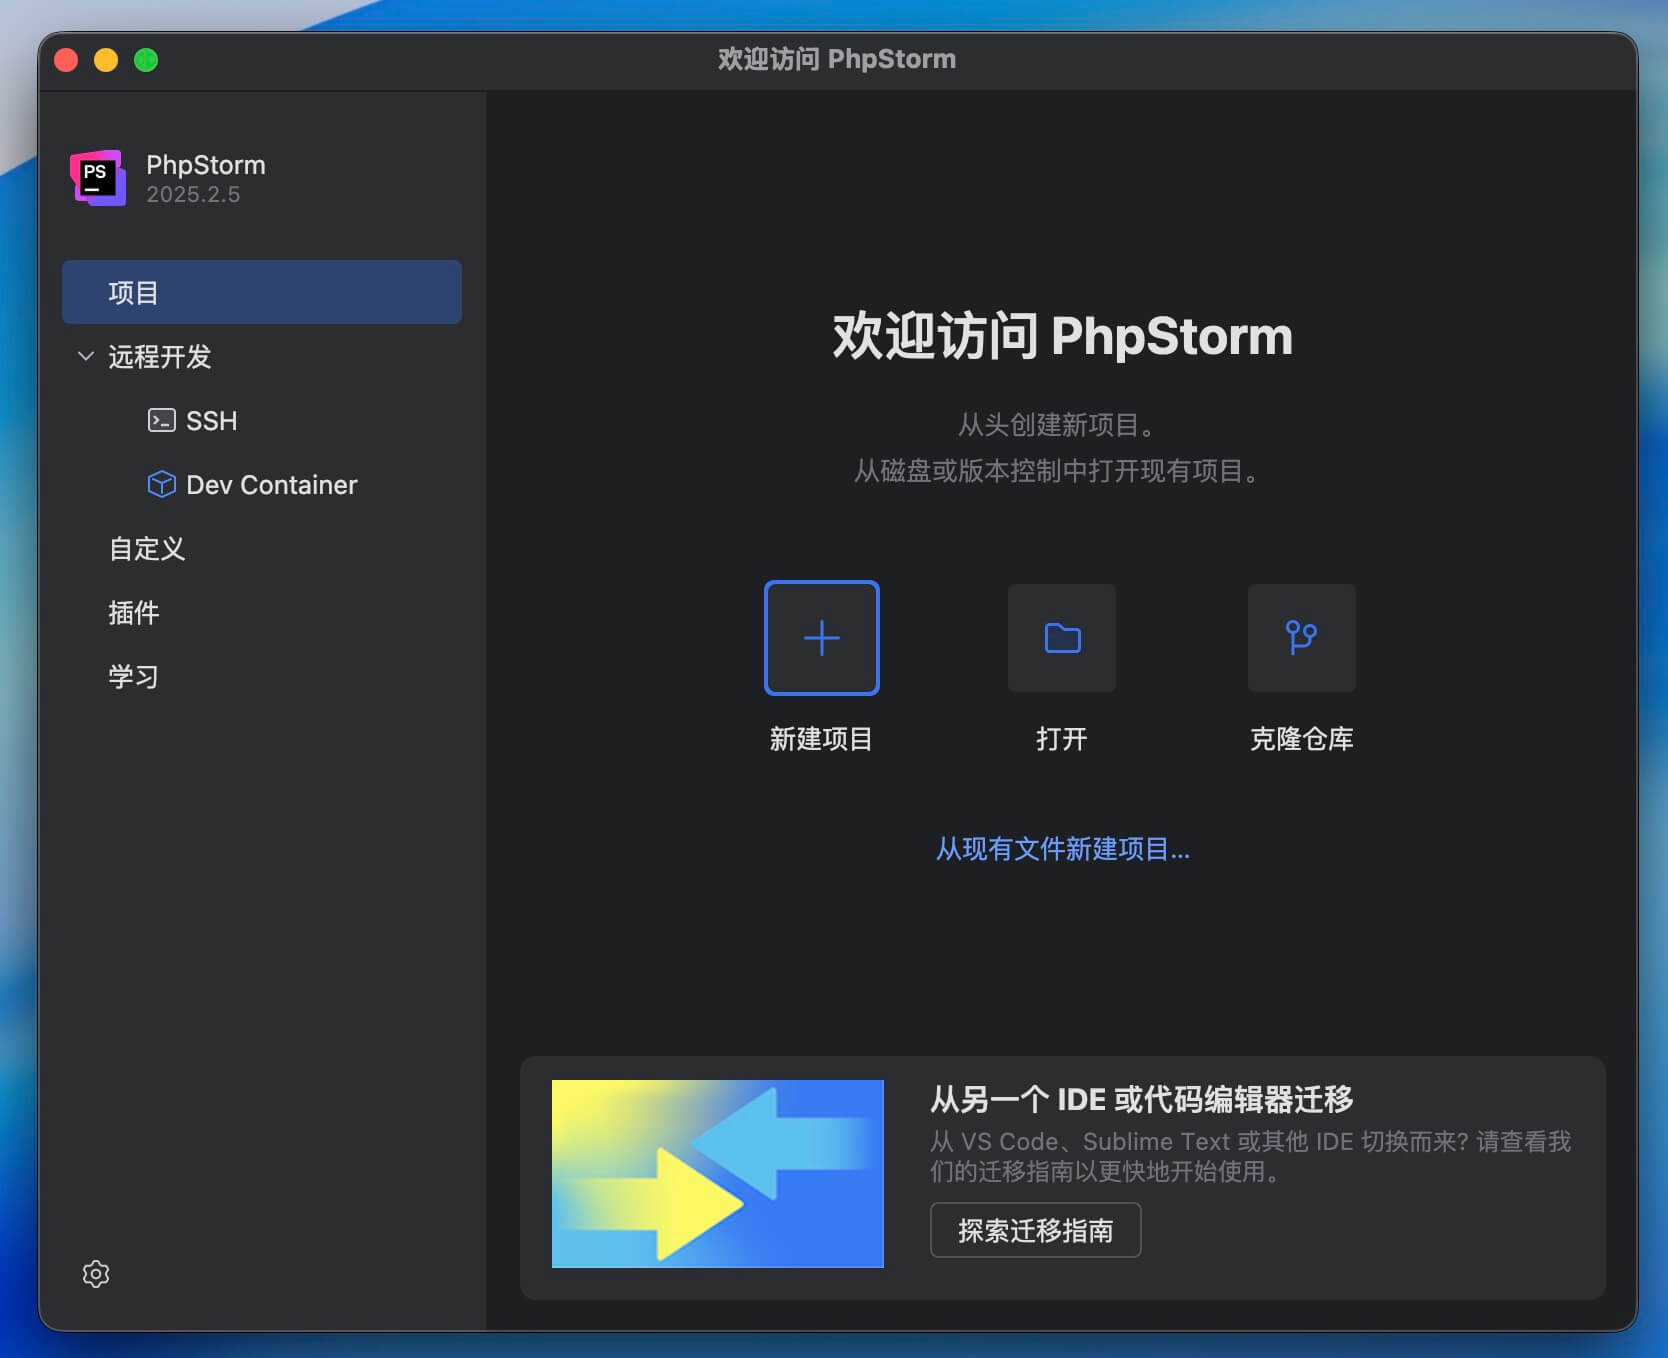
Task: Go to the 学习 section
Action: pyautogui.click(x=134, y=677)
